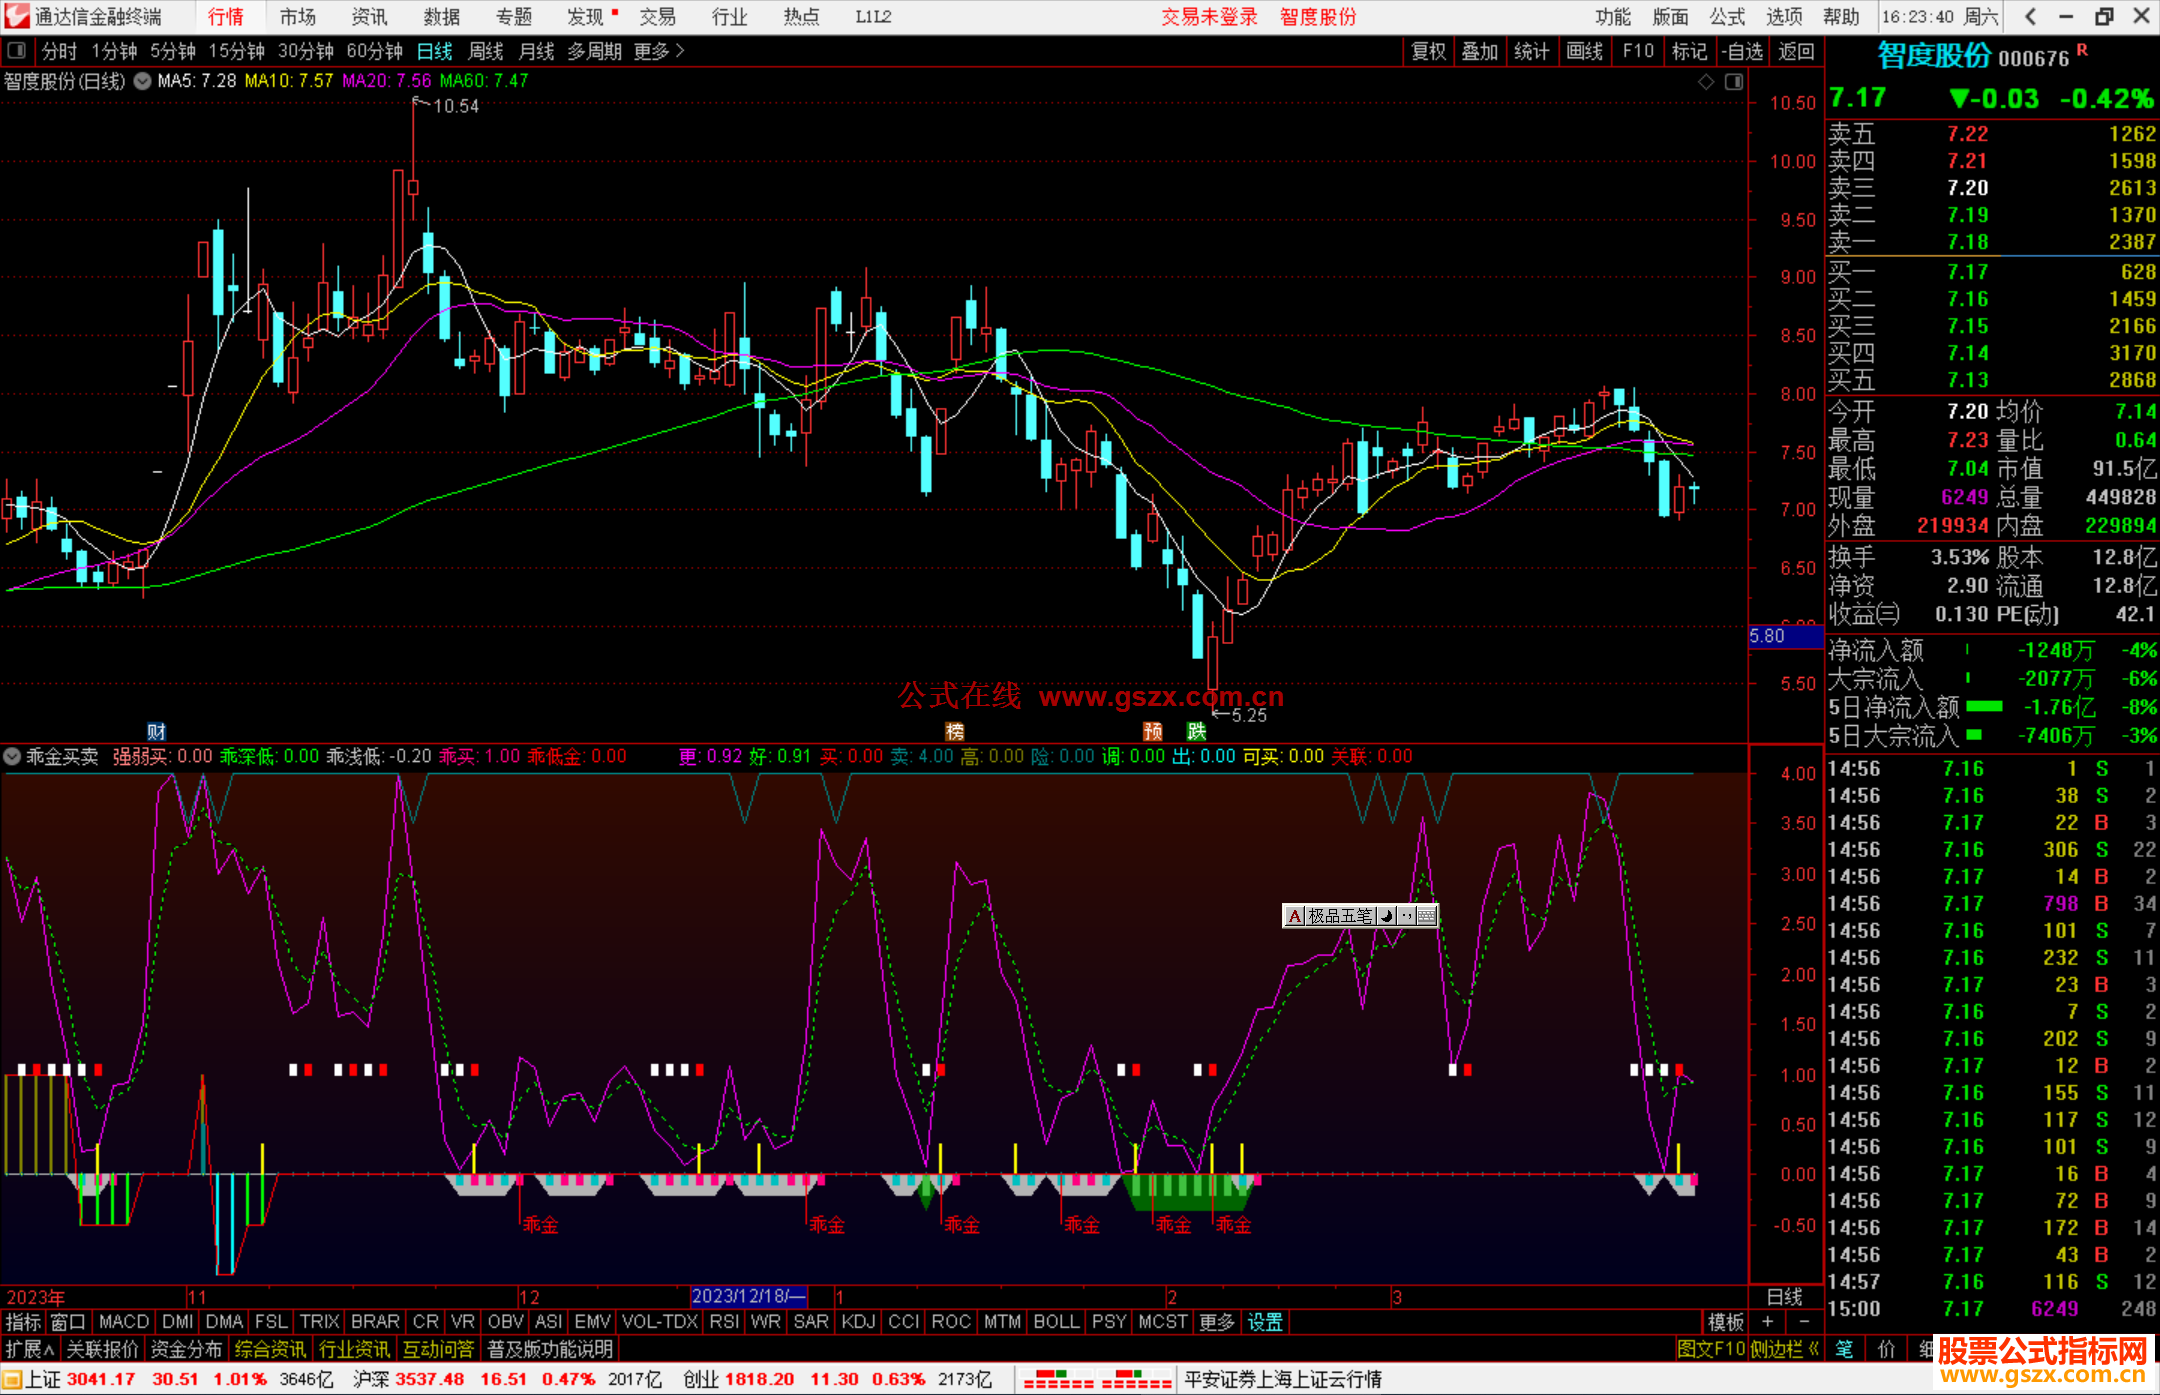Click the minus button beside 模板
Viewport: 2160px width, 1395px height.
pyautogui.click(x=1804, y=1322)
